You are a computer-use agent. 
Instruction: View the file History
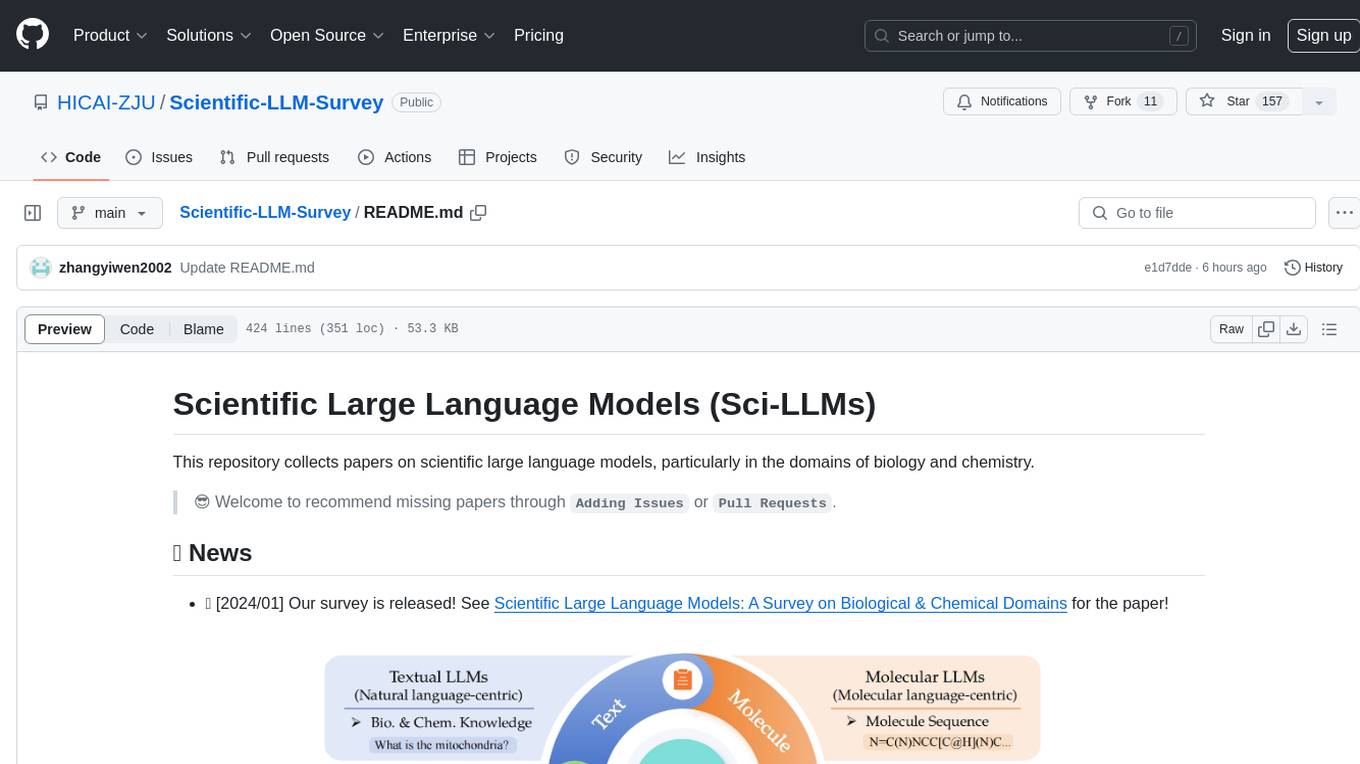(1313, 268)
